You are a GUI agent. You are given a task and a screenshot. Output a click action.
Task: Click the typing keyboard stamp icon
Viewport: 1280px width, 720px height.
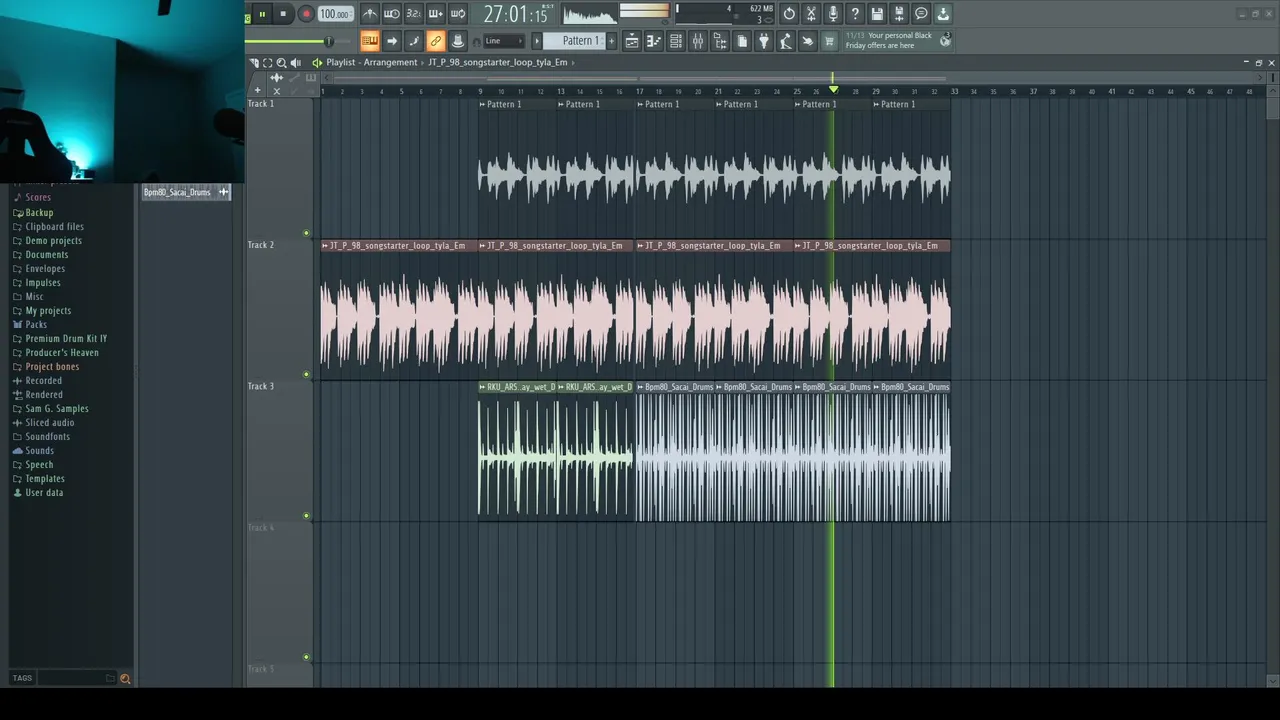[x=370, y=41]
